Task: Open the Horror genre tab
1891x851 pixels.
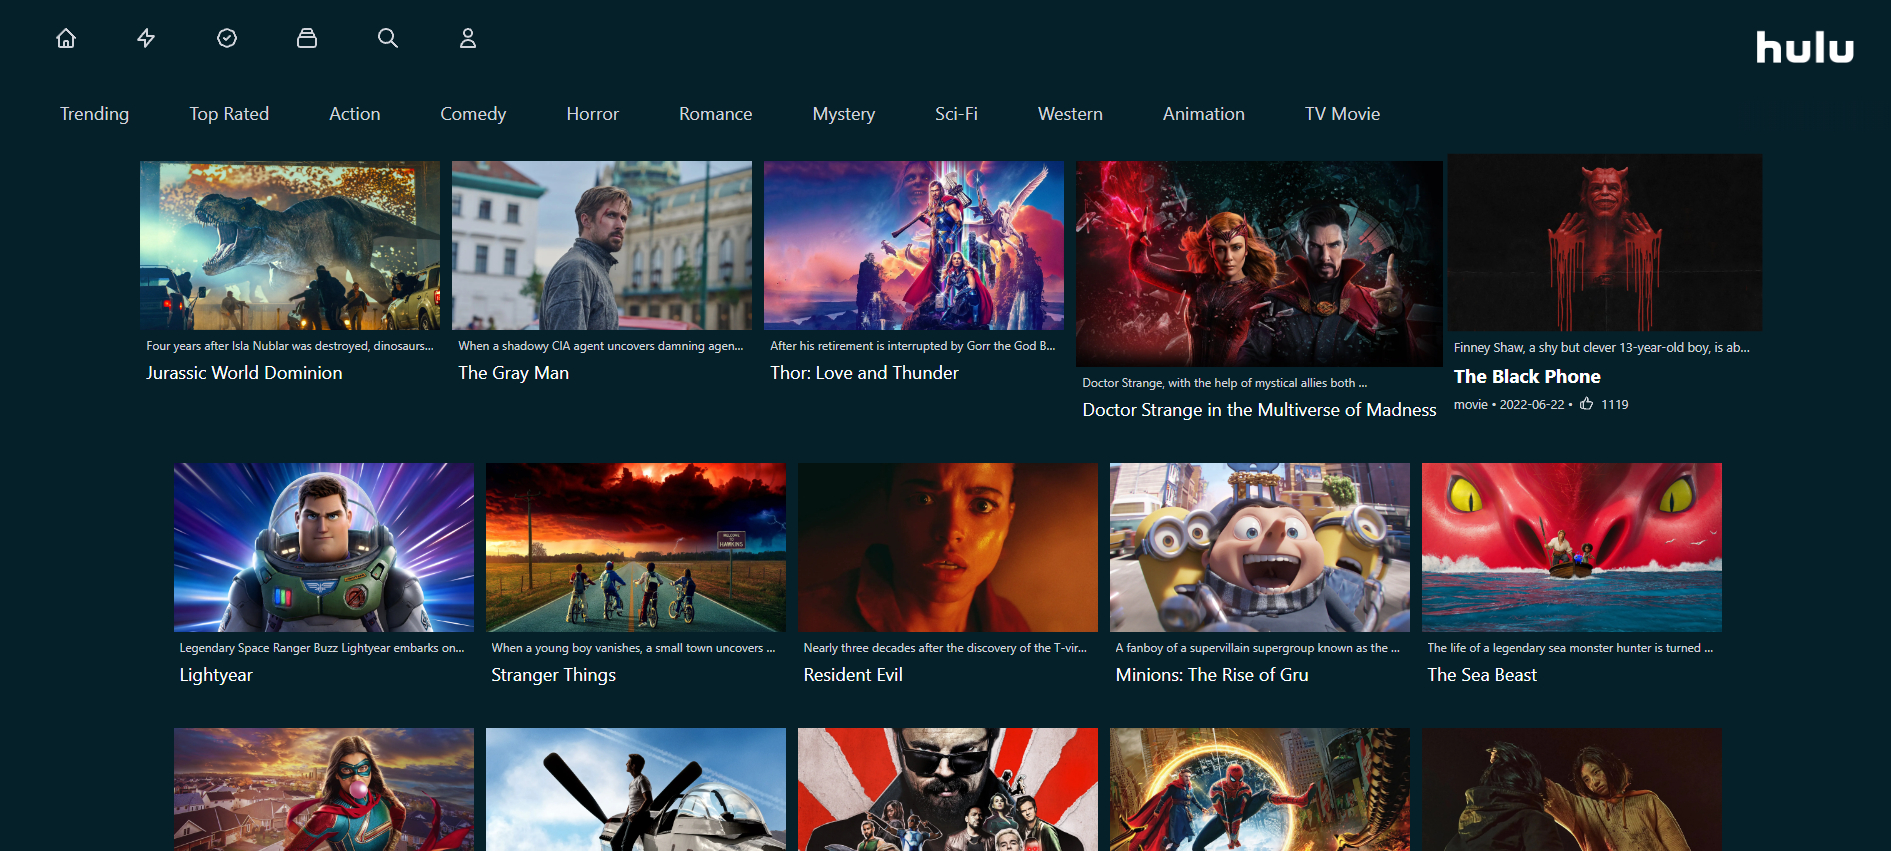Action: click(593, 114)
